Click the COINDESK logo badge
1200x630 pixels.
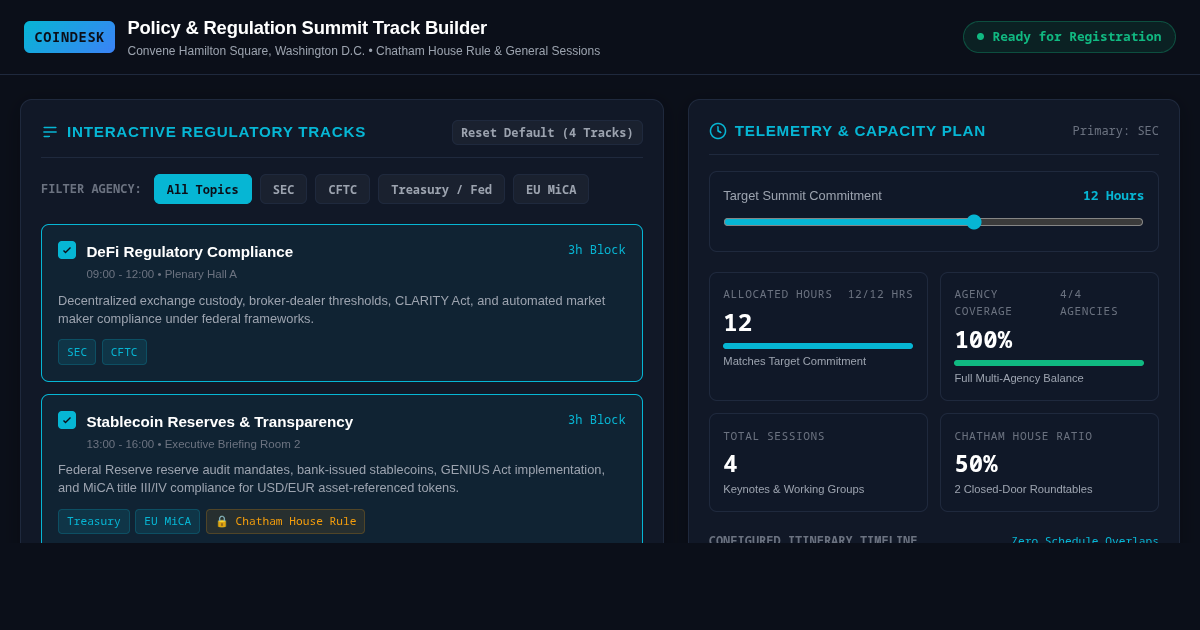pyautogui.click(x=69, y=37)
